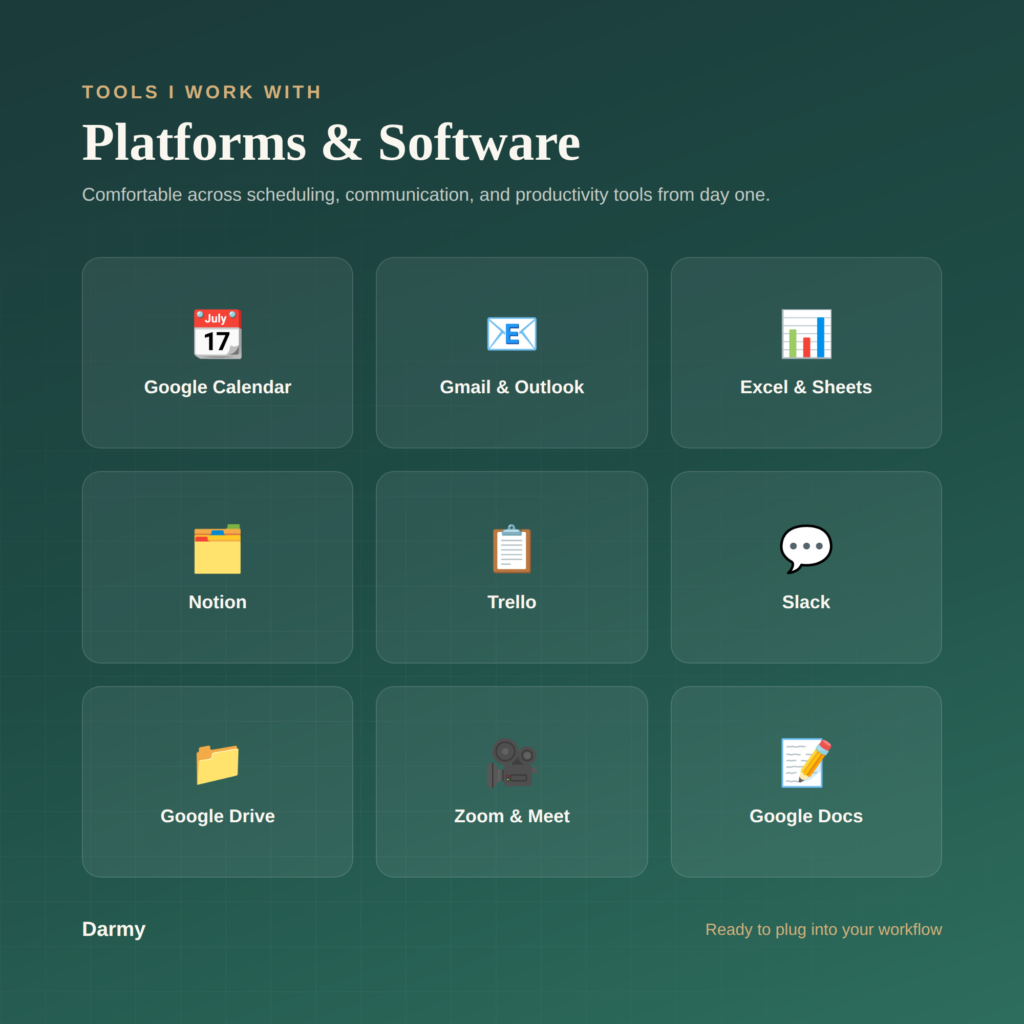Click 'Ready to plug into your workflow' text

coord(824,929)
